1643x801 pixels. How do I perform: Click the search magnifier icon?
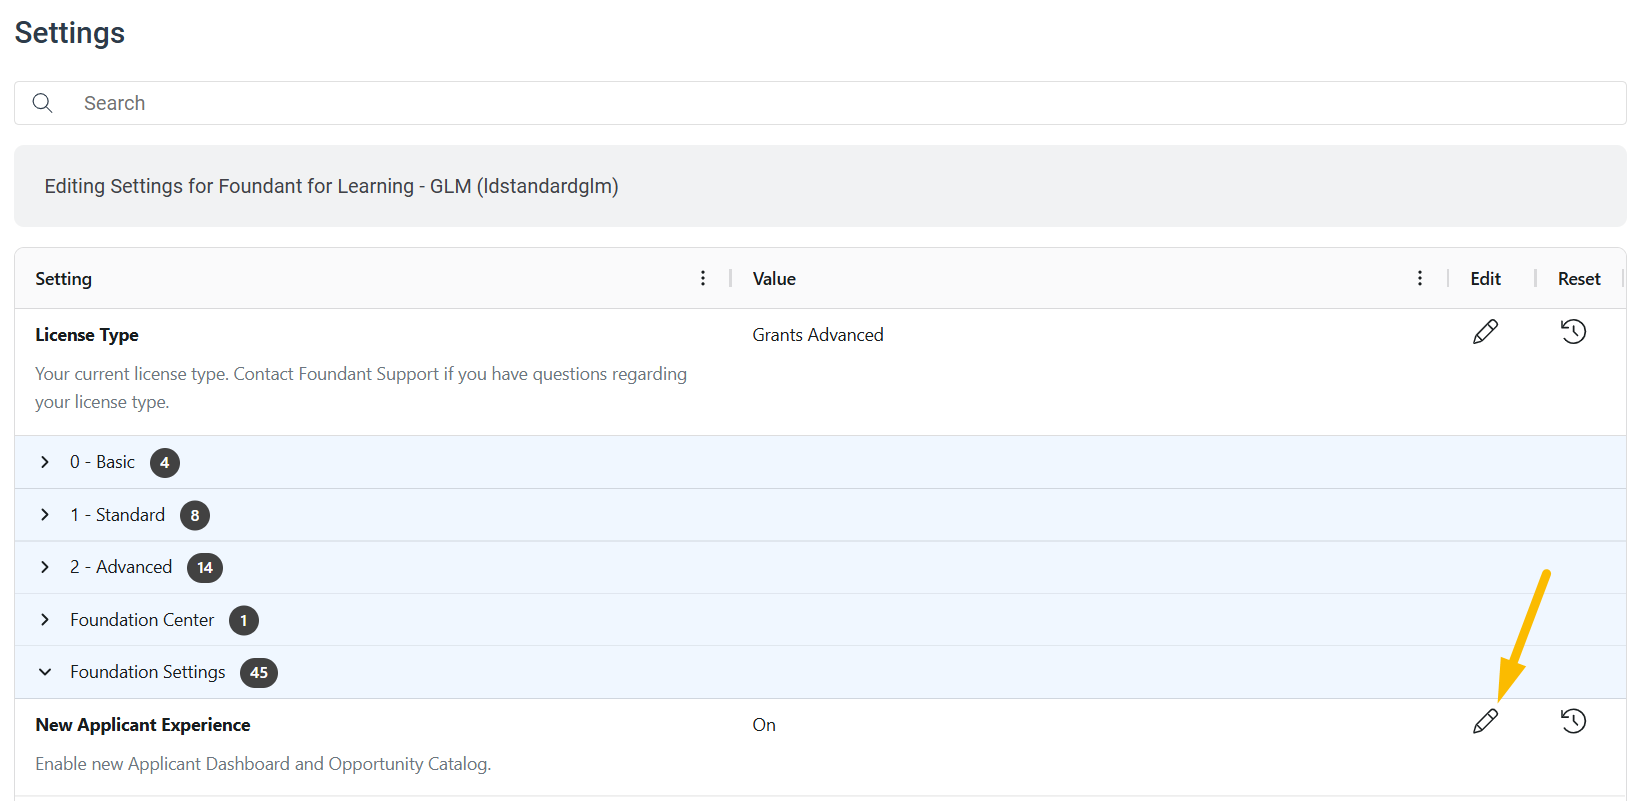[x=42, y=103]
